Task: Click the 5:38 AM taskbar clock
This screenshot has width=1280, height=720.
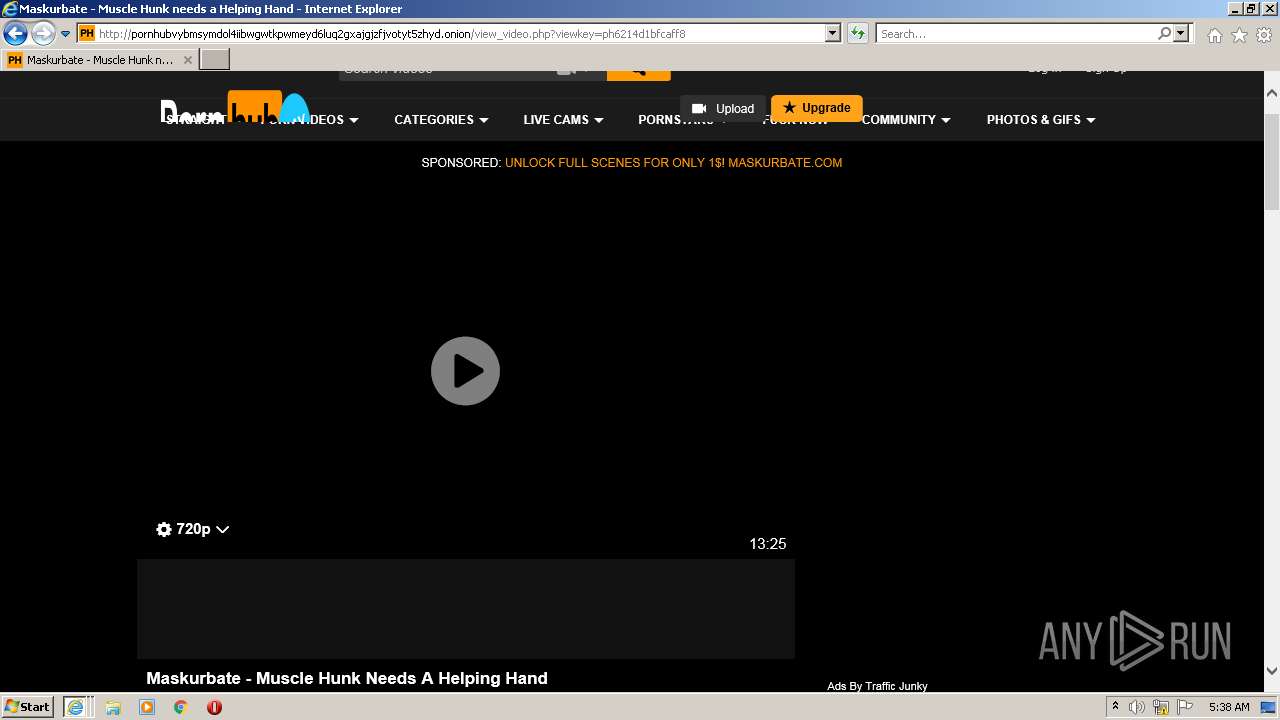Action: pyautogui.click(x=1229, y=707)
